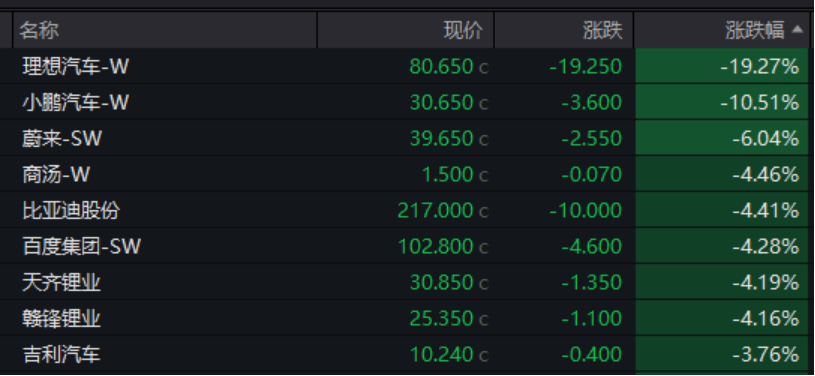Select the 理想汽车-W row
The image size is (815, 376).
(x=406, y=66)
